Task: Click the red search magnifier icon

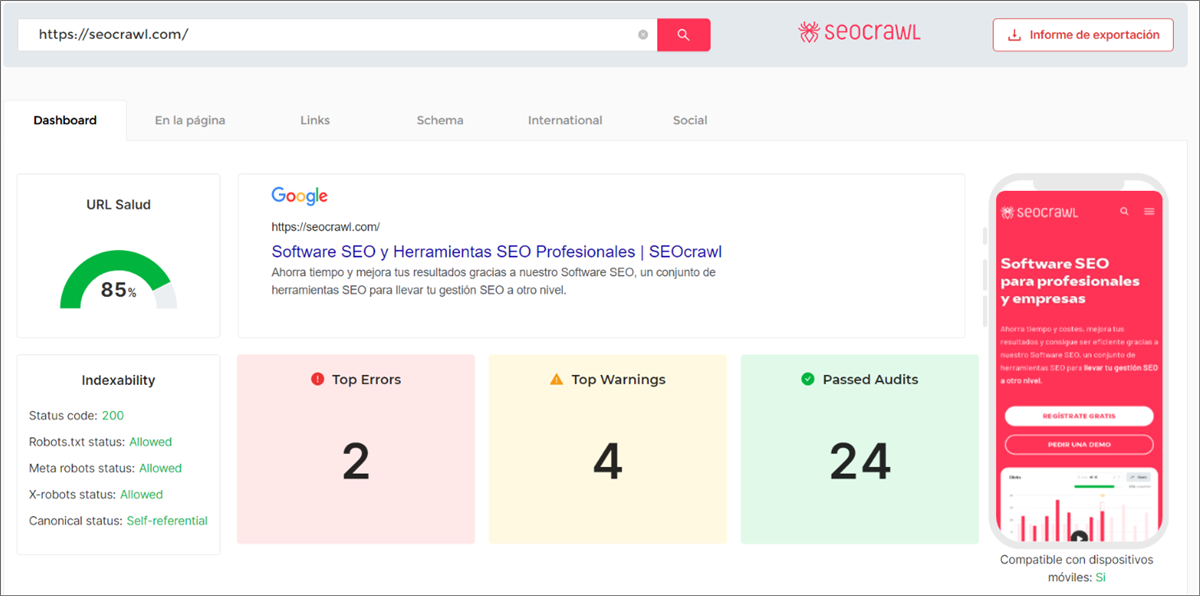Action: [x=683, y=34]
